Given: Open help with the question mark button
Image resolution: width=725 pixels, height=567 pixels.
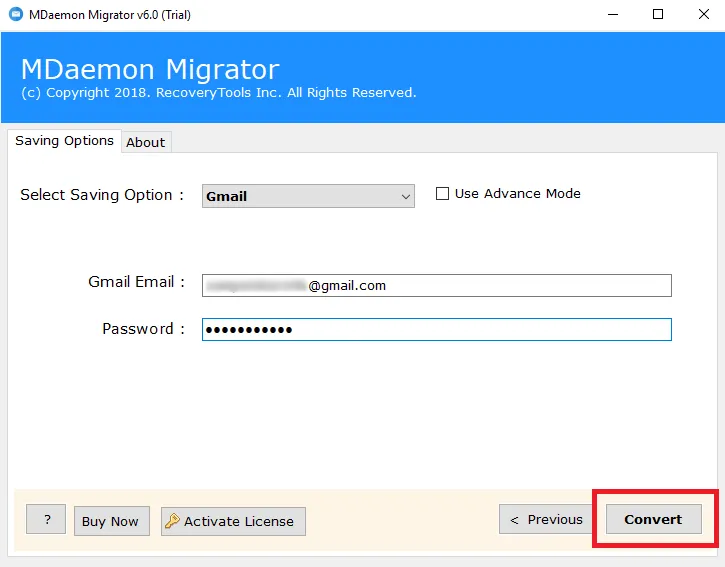Looking at the screenshot, I should (46, 519).
